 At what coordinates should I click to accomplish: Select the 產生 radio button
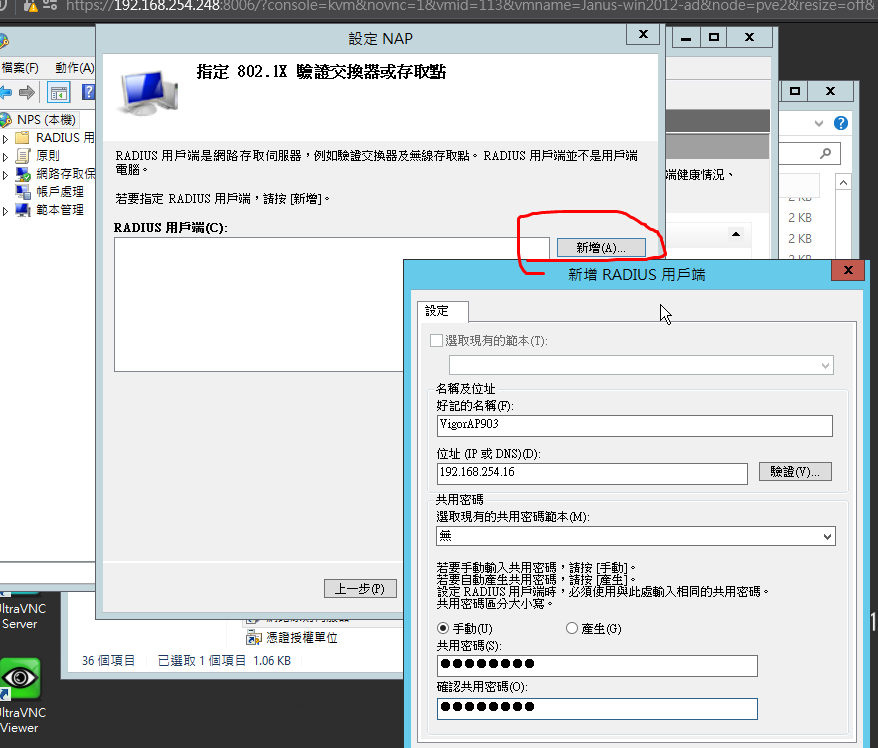pos(572,628)
